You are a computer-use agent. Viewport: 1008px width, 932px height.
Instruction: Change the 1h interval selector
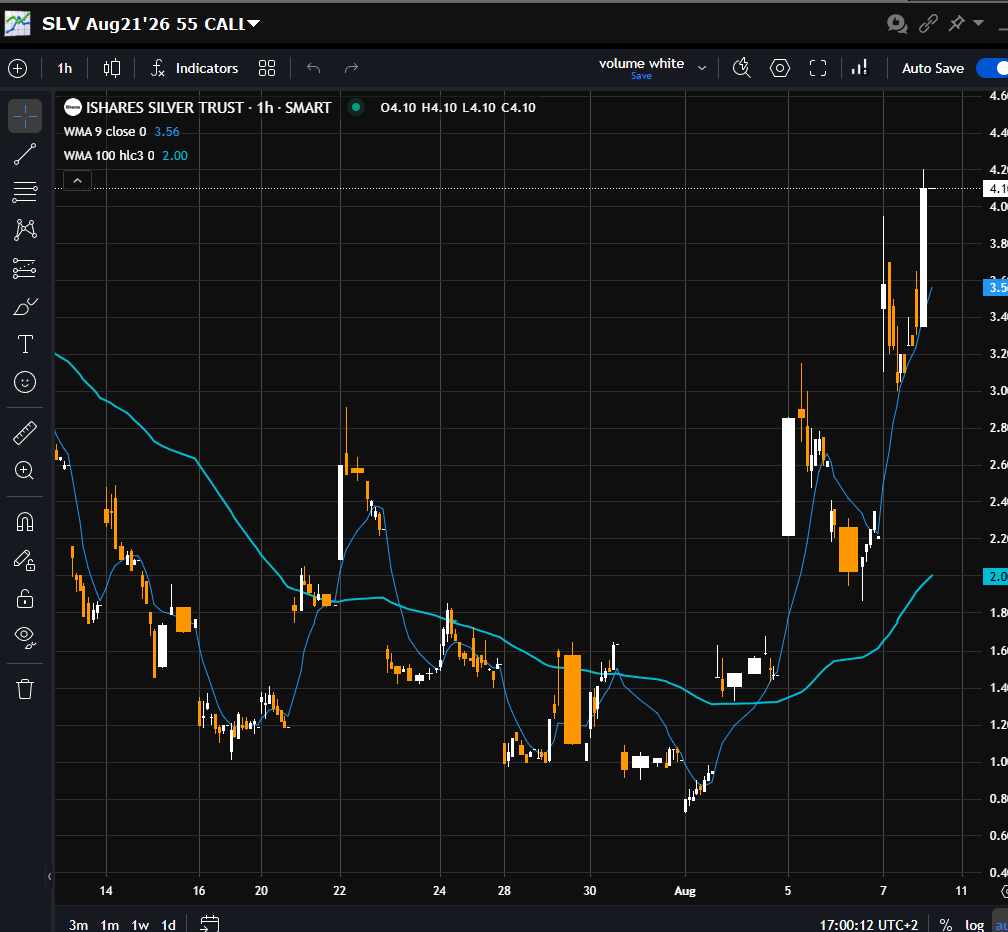[64, 68]
